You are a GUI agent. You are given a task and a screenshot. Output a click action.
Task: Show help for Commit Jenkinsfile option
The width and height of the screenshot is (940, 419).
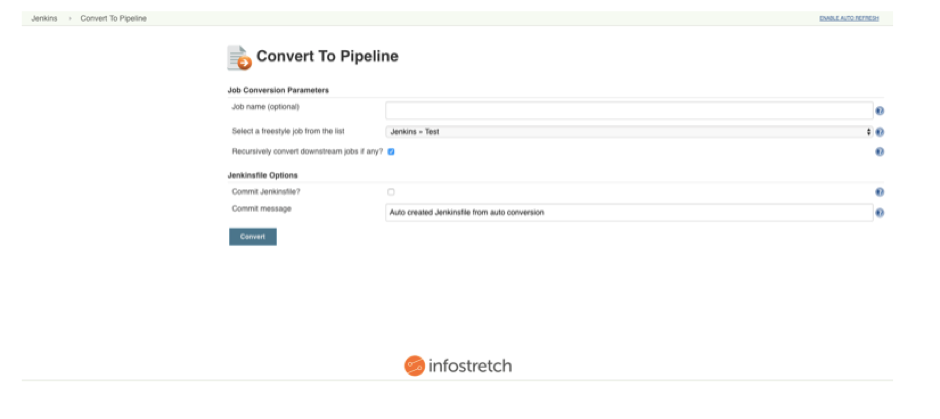pyautogui.click(x=879, y=192)
